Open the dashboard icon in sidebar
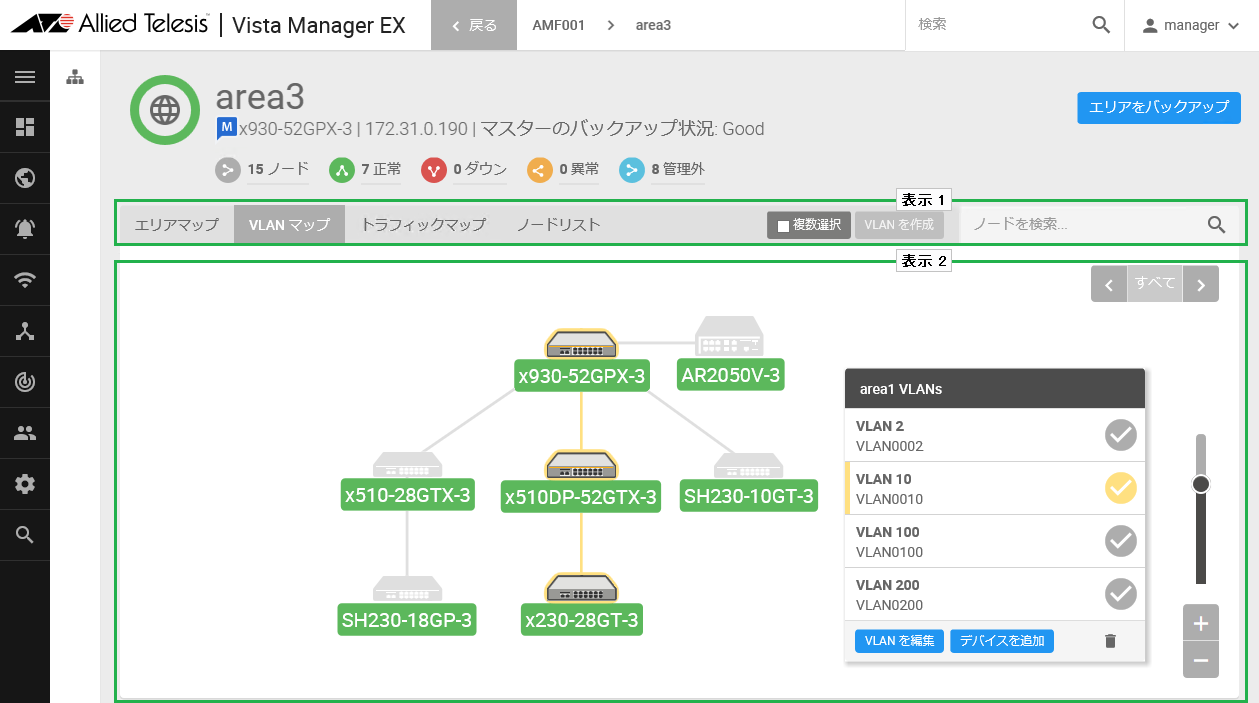Viewport: 1259px width, 703px height. click(25, 127)
